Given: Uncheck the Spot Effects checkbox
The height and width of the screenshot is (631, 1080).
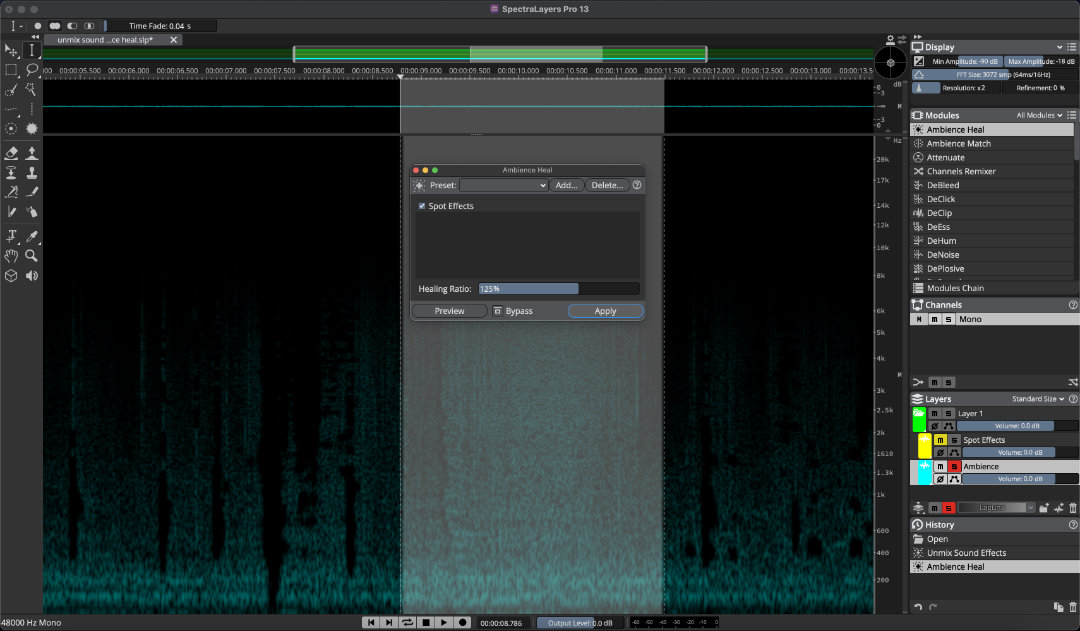Looking at the screenshot, I should [422, 206].
